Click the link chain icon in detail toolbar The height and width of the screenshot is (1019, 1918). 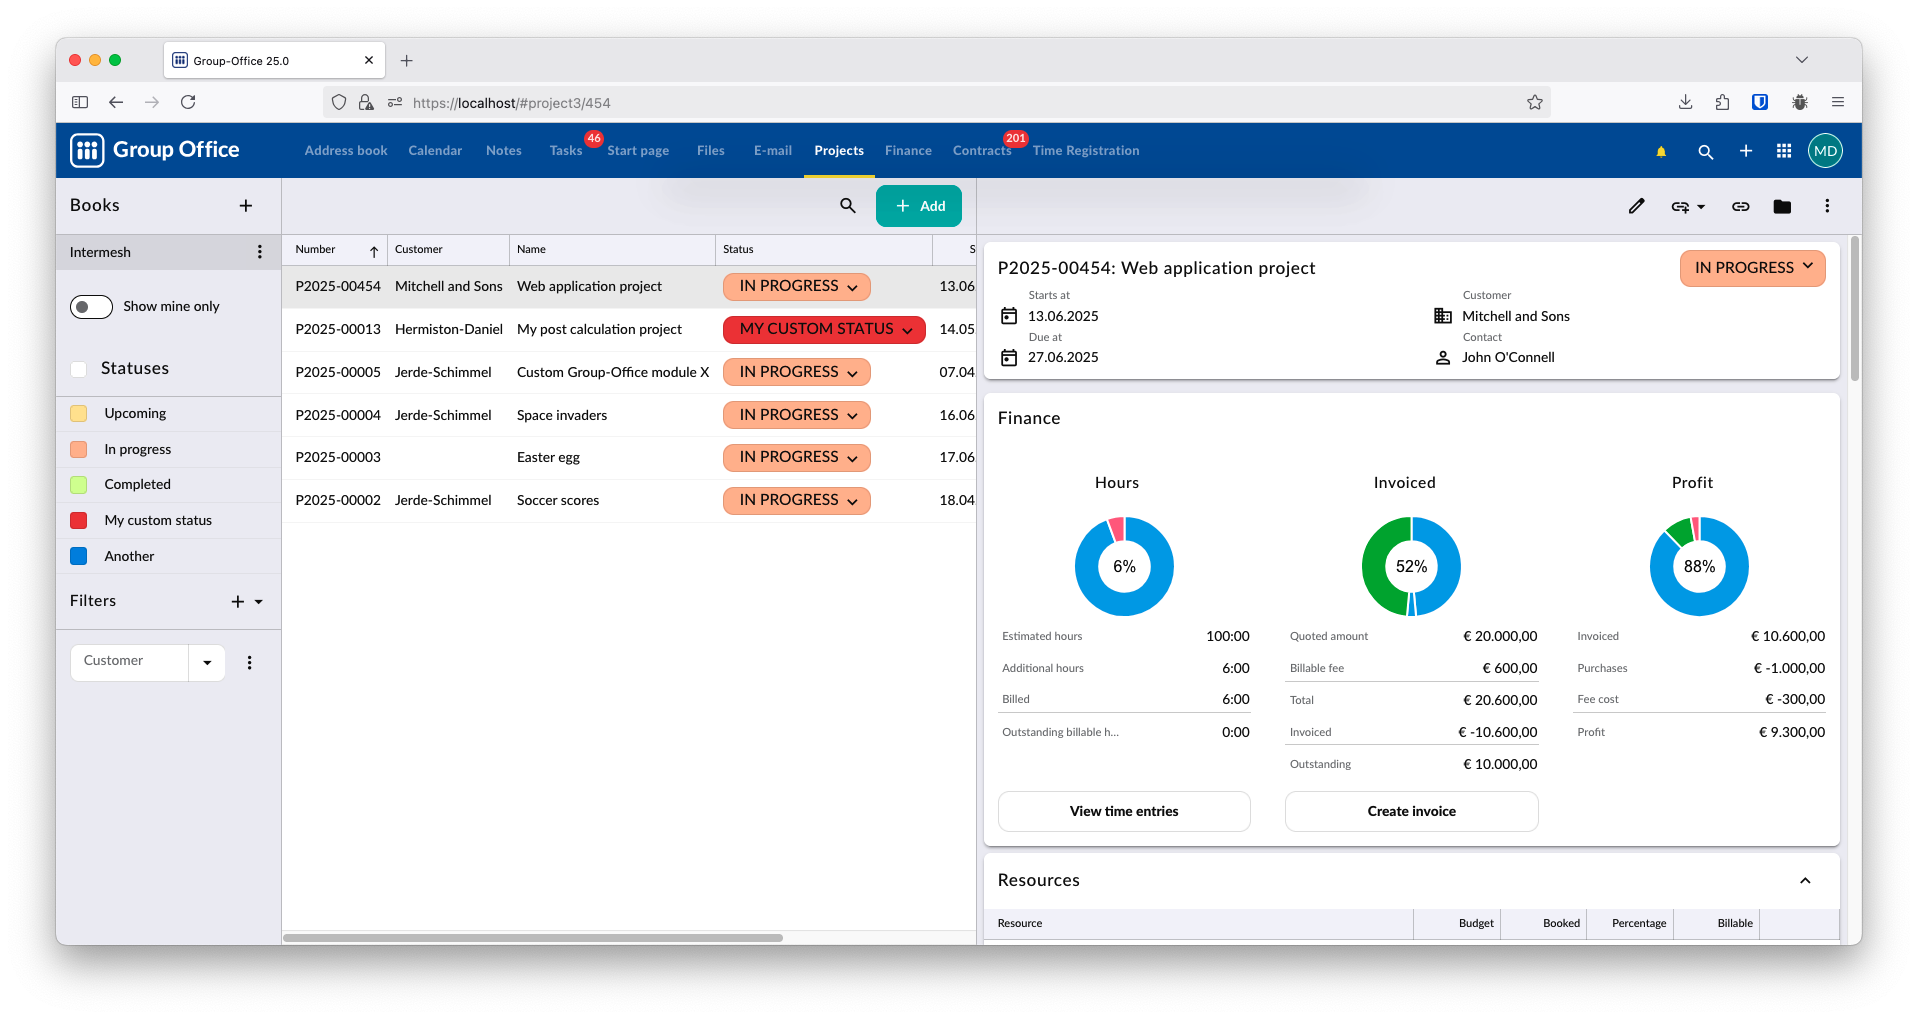coord(1740,206)
